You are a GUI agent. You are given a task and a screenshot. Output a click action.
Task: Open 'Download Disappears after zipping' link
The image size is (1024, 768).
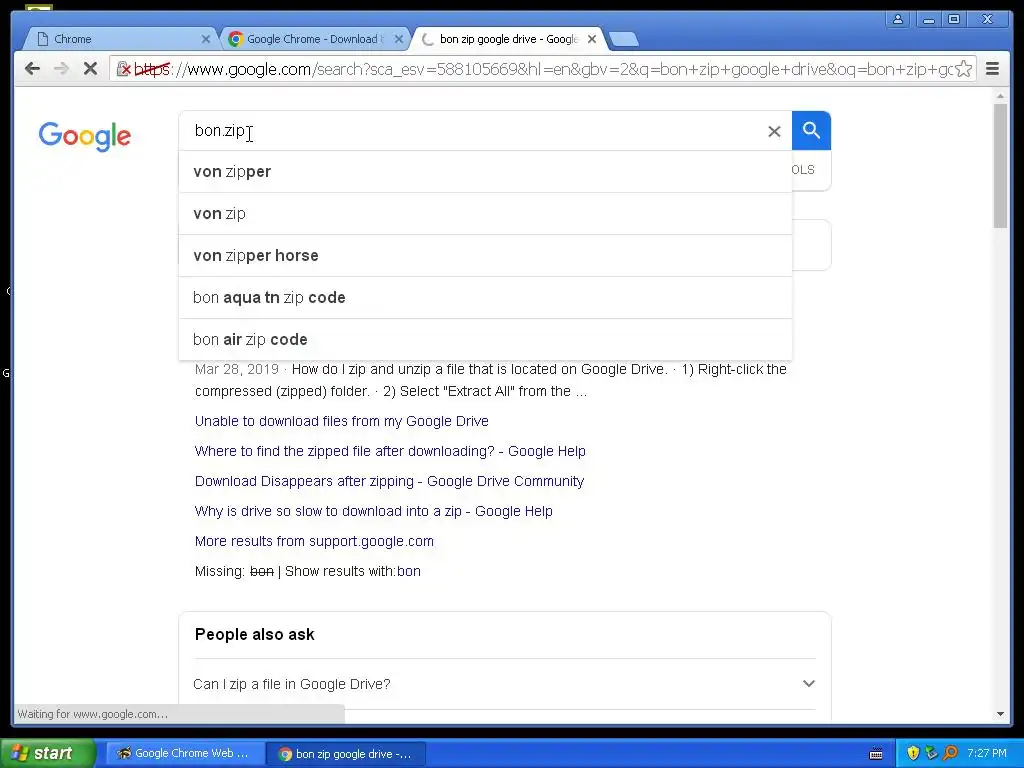click(389, 481)
